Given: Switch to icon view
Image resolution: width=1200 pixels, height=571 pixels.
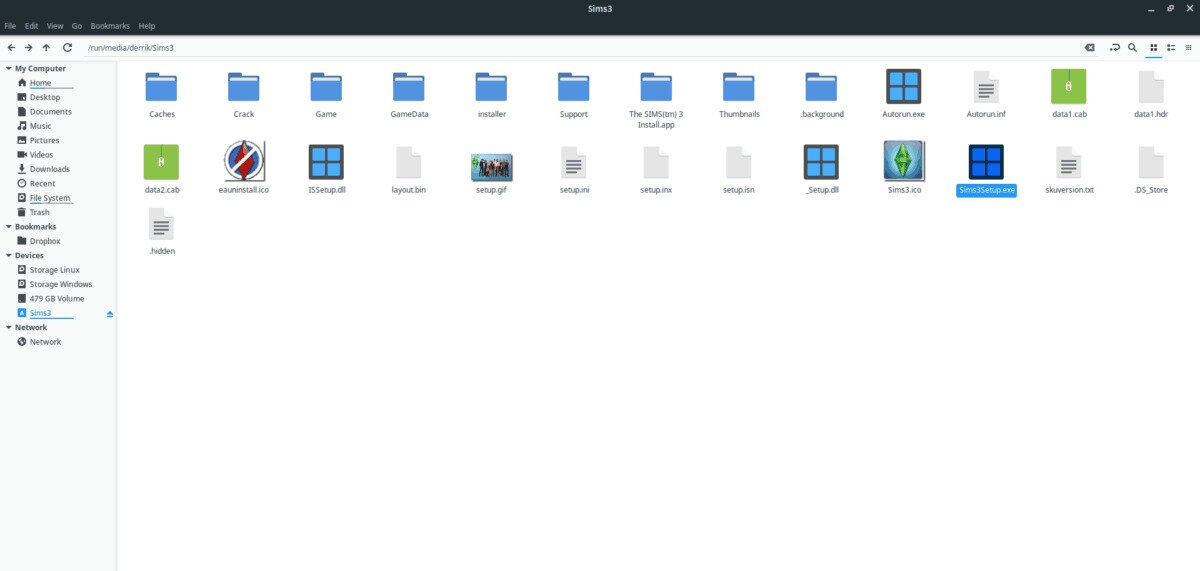Looking at the screenshot, I should click(1153, 47).
